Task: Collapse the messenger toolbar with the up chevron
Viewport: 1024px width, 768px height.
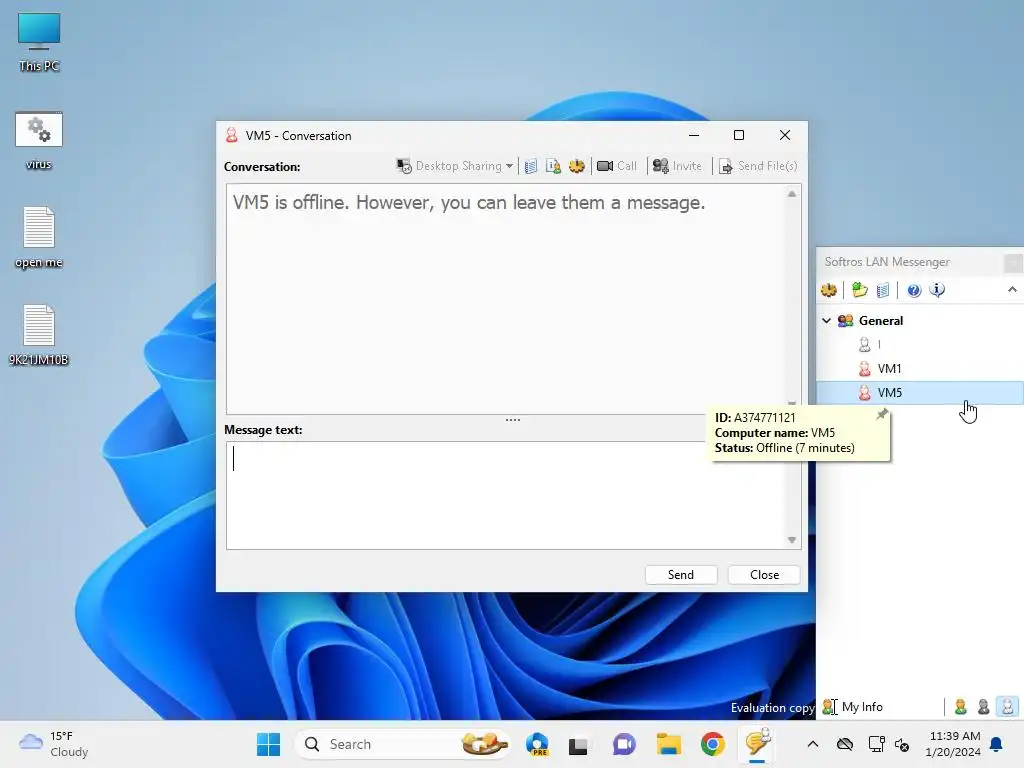Action: pos(1012,289)
